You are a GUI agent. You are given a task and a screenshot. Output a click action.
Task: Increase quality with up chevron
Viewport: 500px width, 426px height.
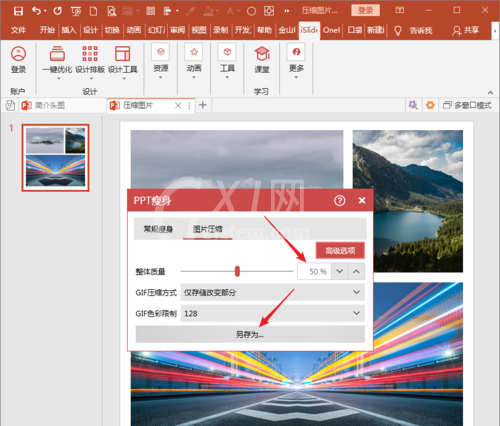356,271
